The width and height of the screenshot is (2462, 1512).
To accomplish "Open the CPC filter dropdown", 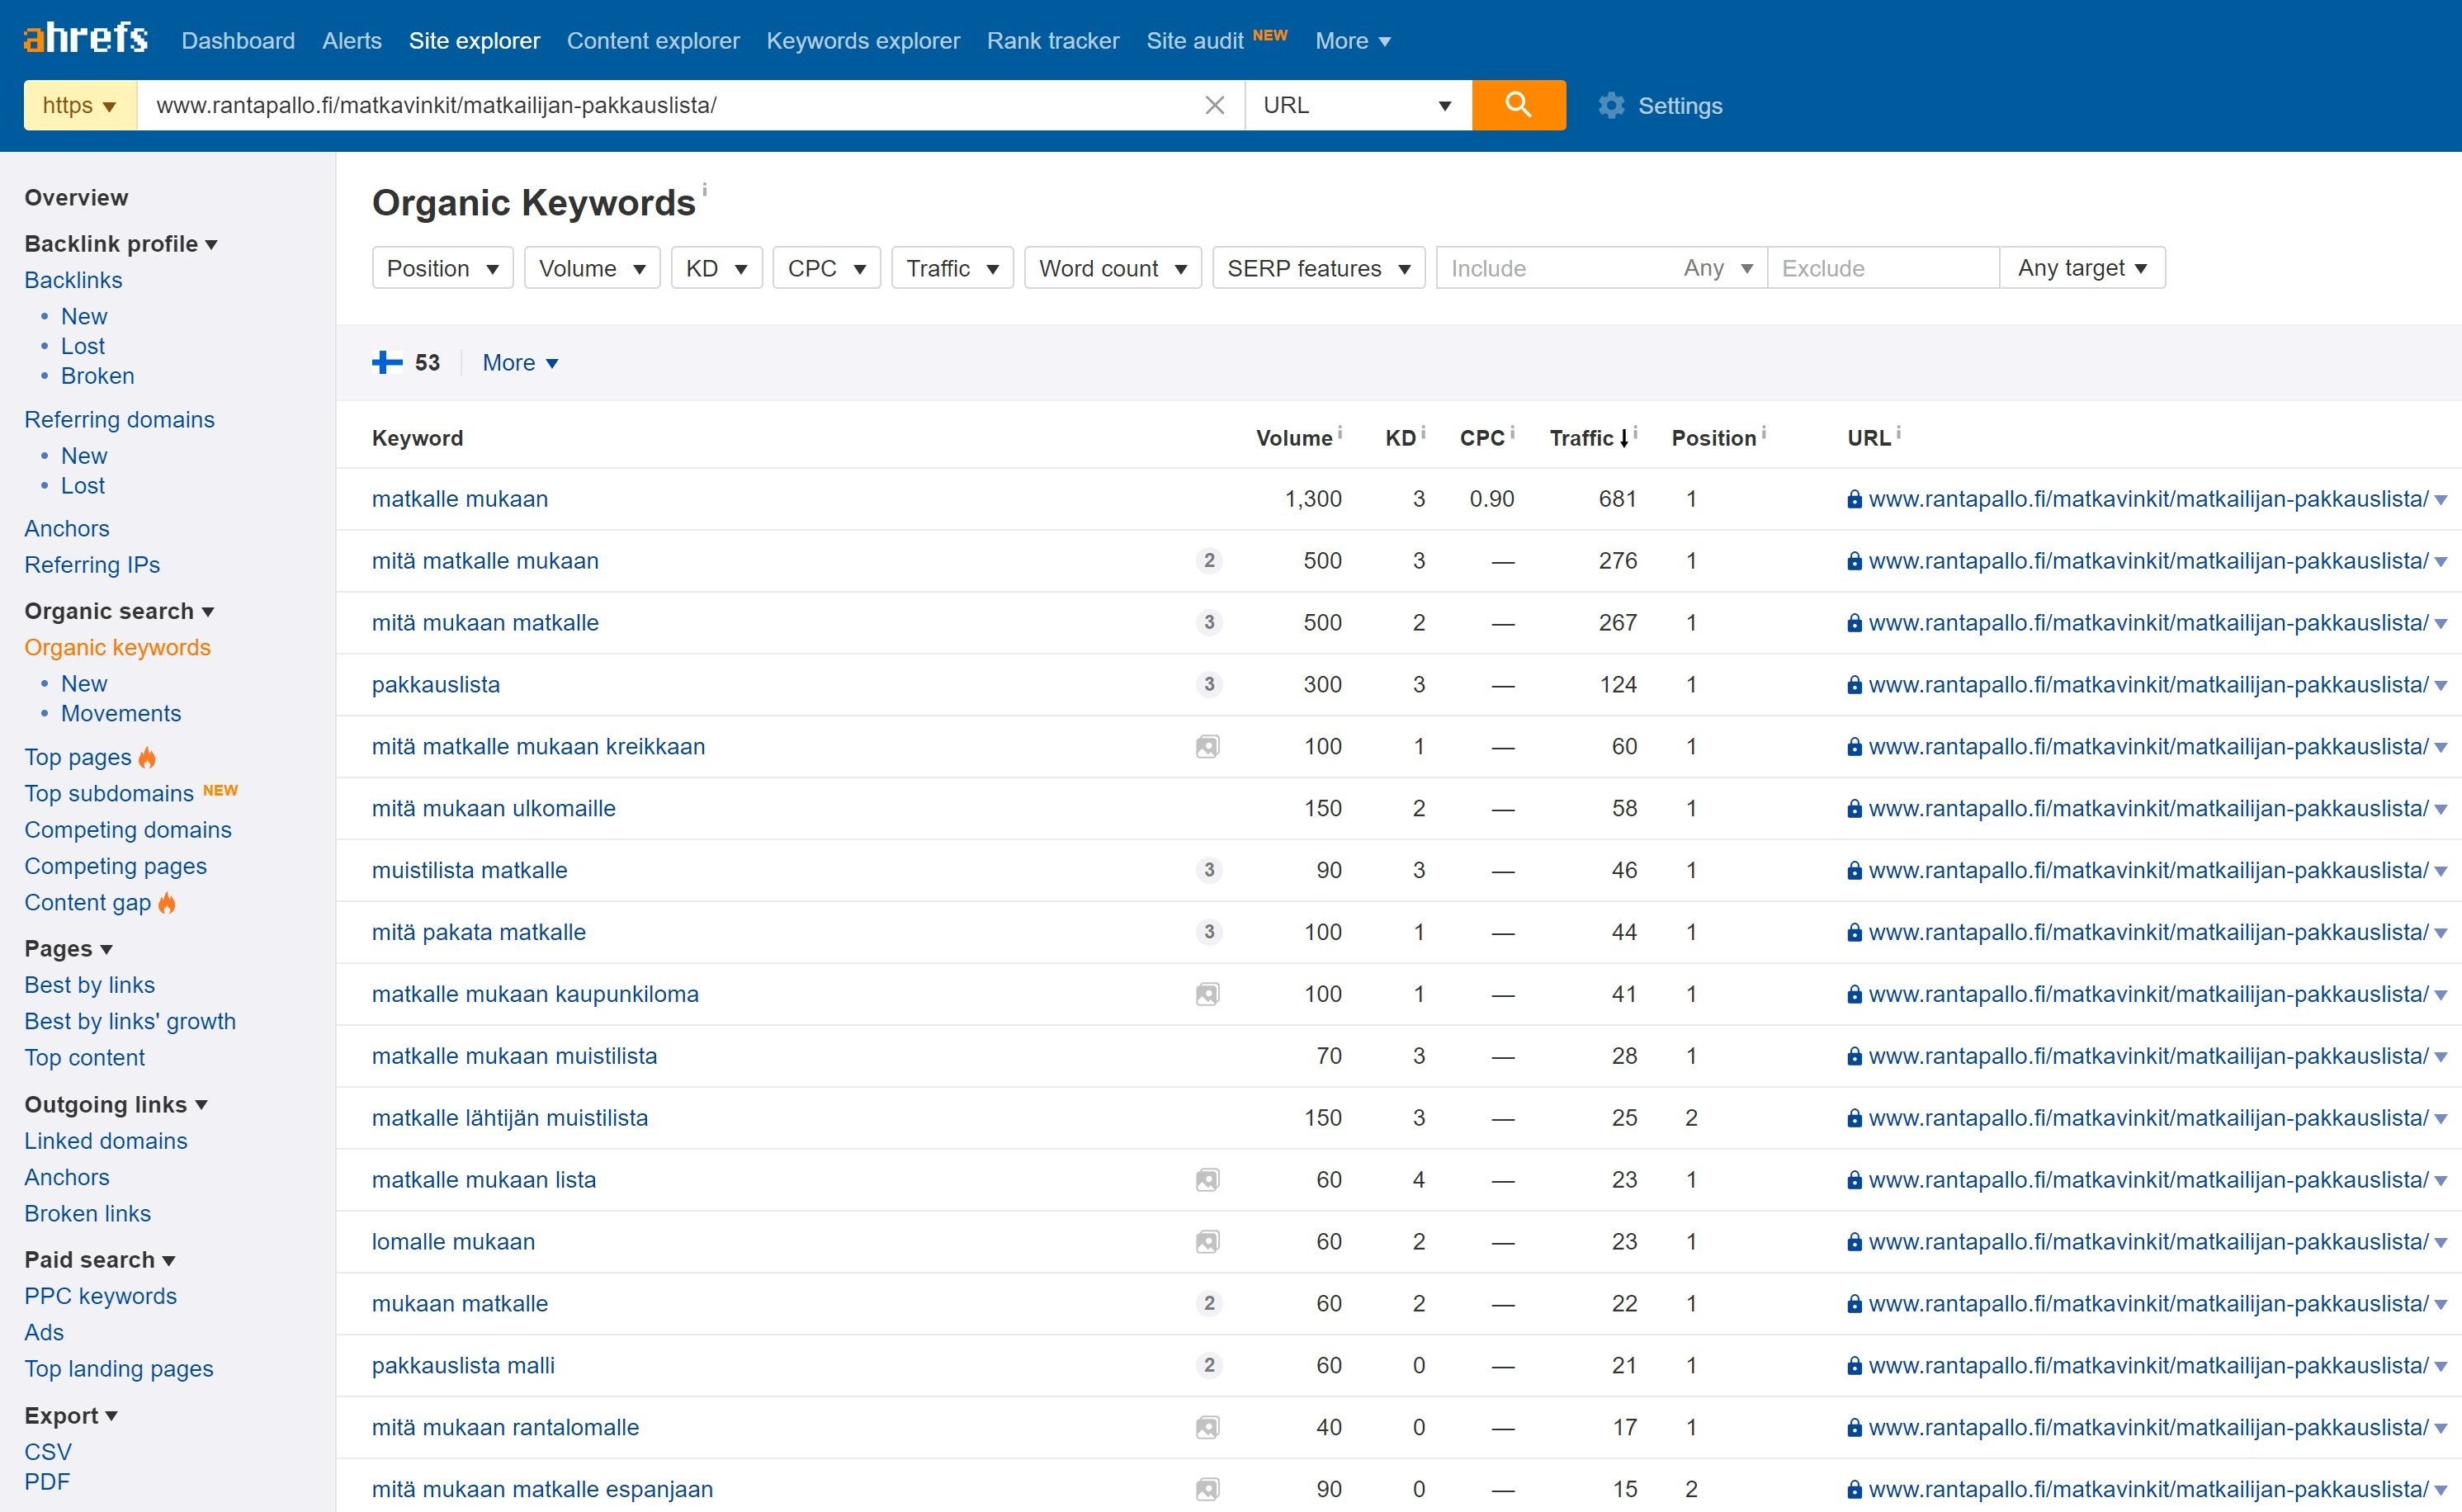I will [x=827, y=268].
